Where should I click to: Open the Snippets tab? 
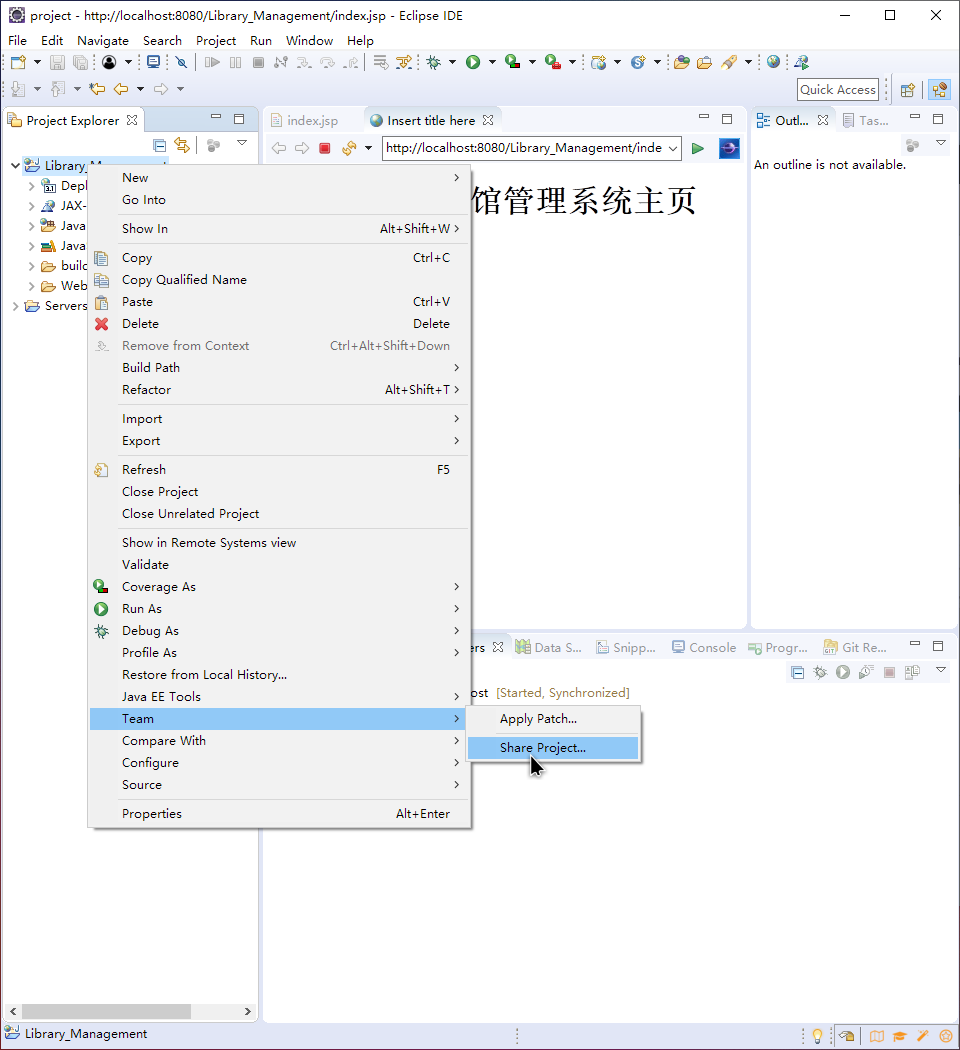tap(626, 648)
